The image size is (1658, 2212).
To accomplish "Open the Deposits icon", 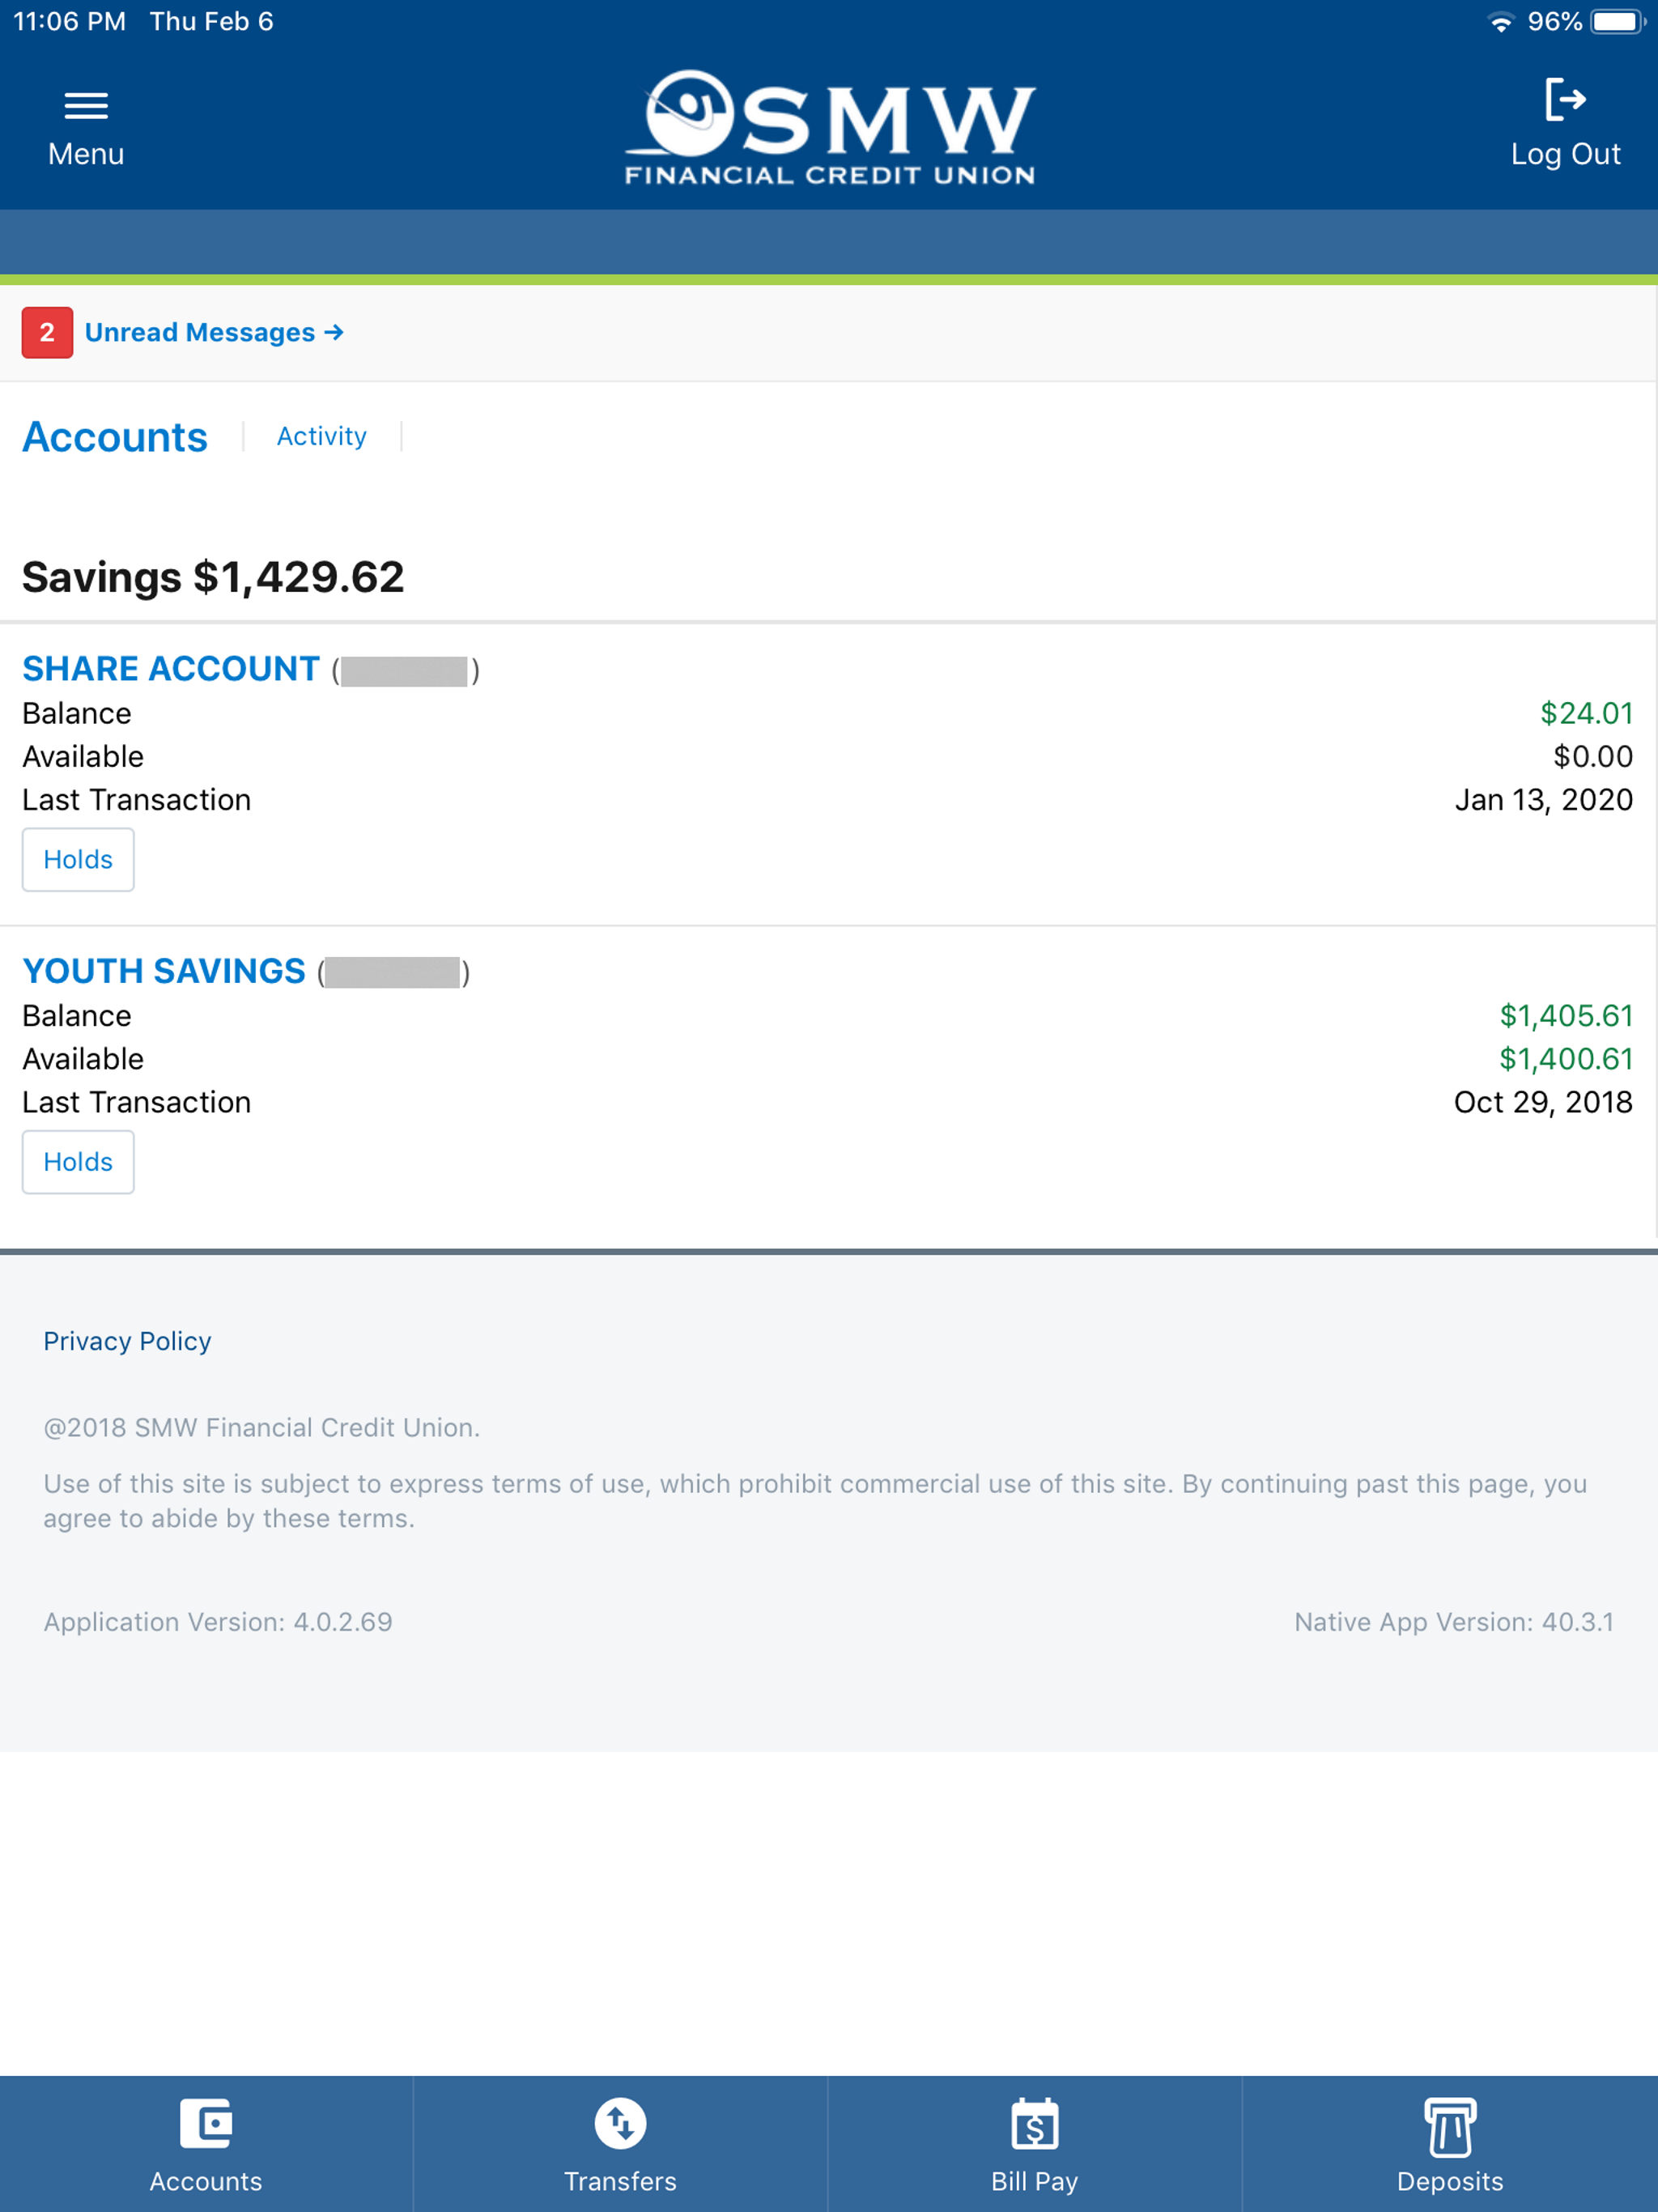I will [x=1450, y=2126].
